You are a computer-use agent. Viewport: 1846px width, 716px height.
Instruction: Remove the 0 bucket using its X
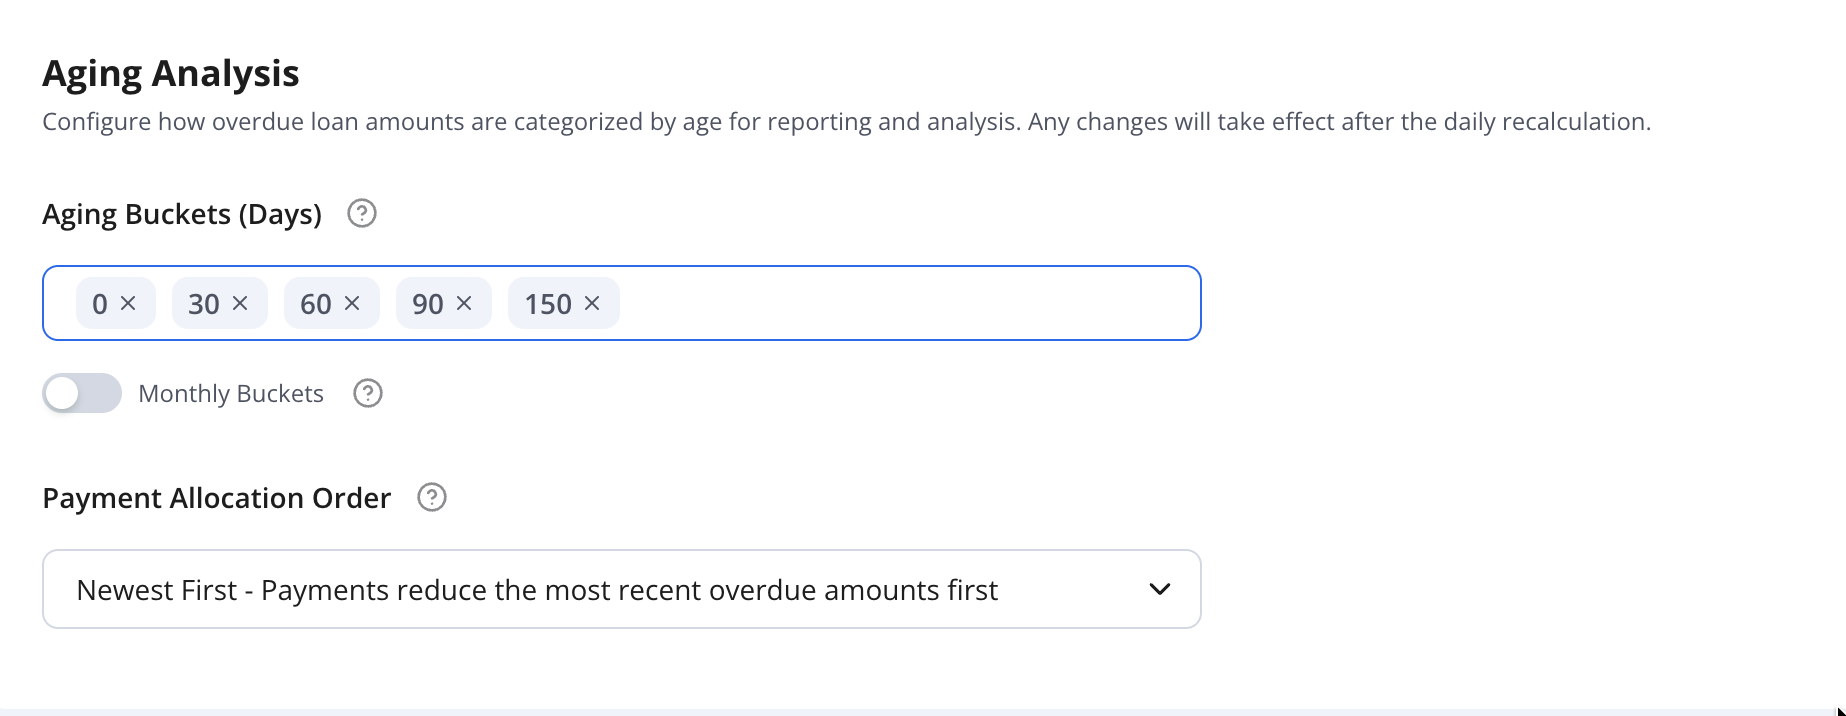pos(128,303)
